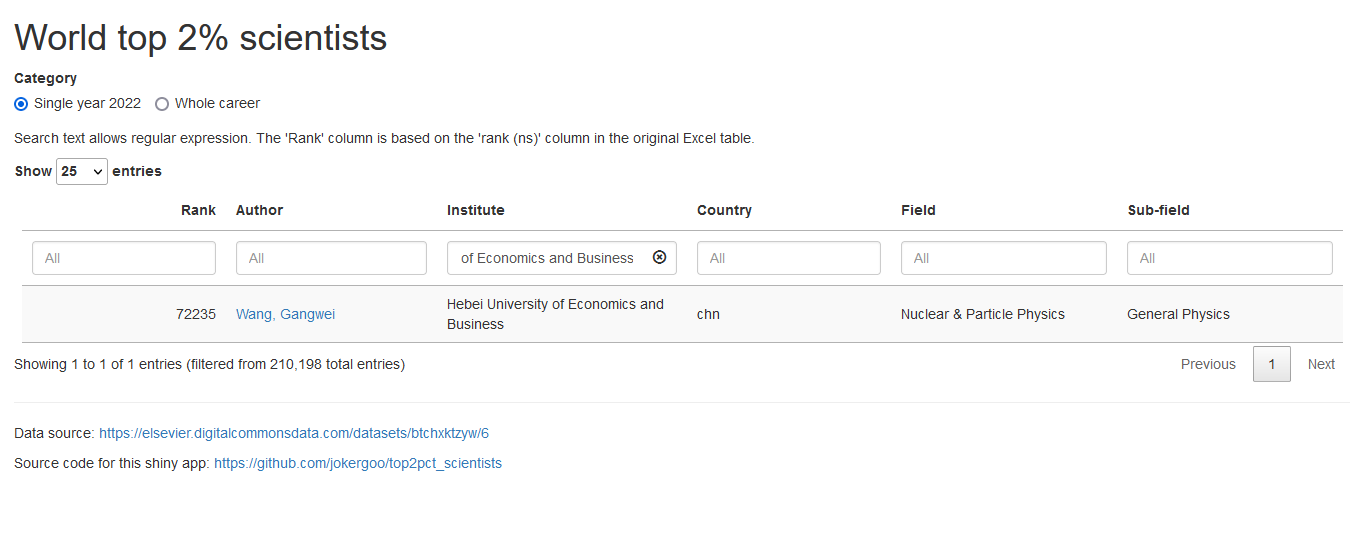Sort by the Sub-field column header
Viewport: 1361px width, 548px height.
click(1158, 210)
